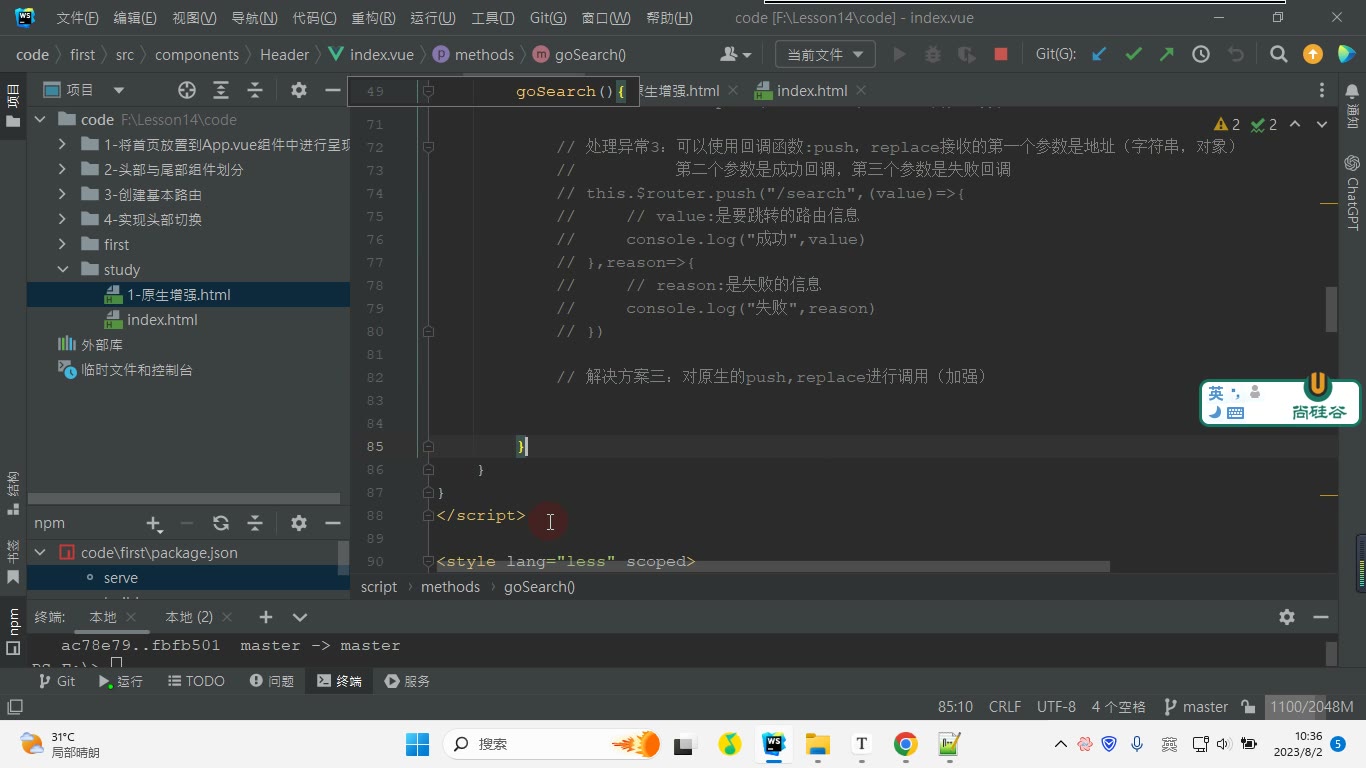Click the master branch status widget
1366x768 pixels.
(x=1196, y=707)
